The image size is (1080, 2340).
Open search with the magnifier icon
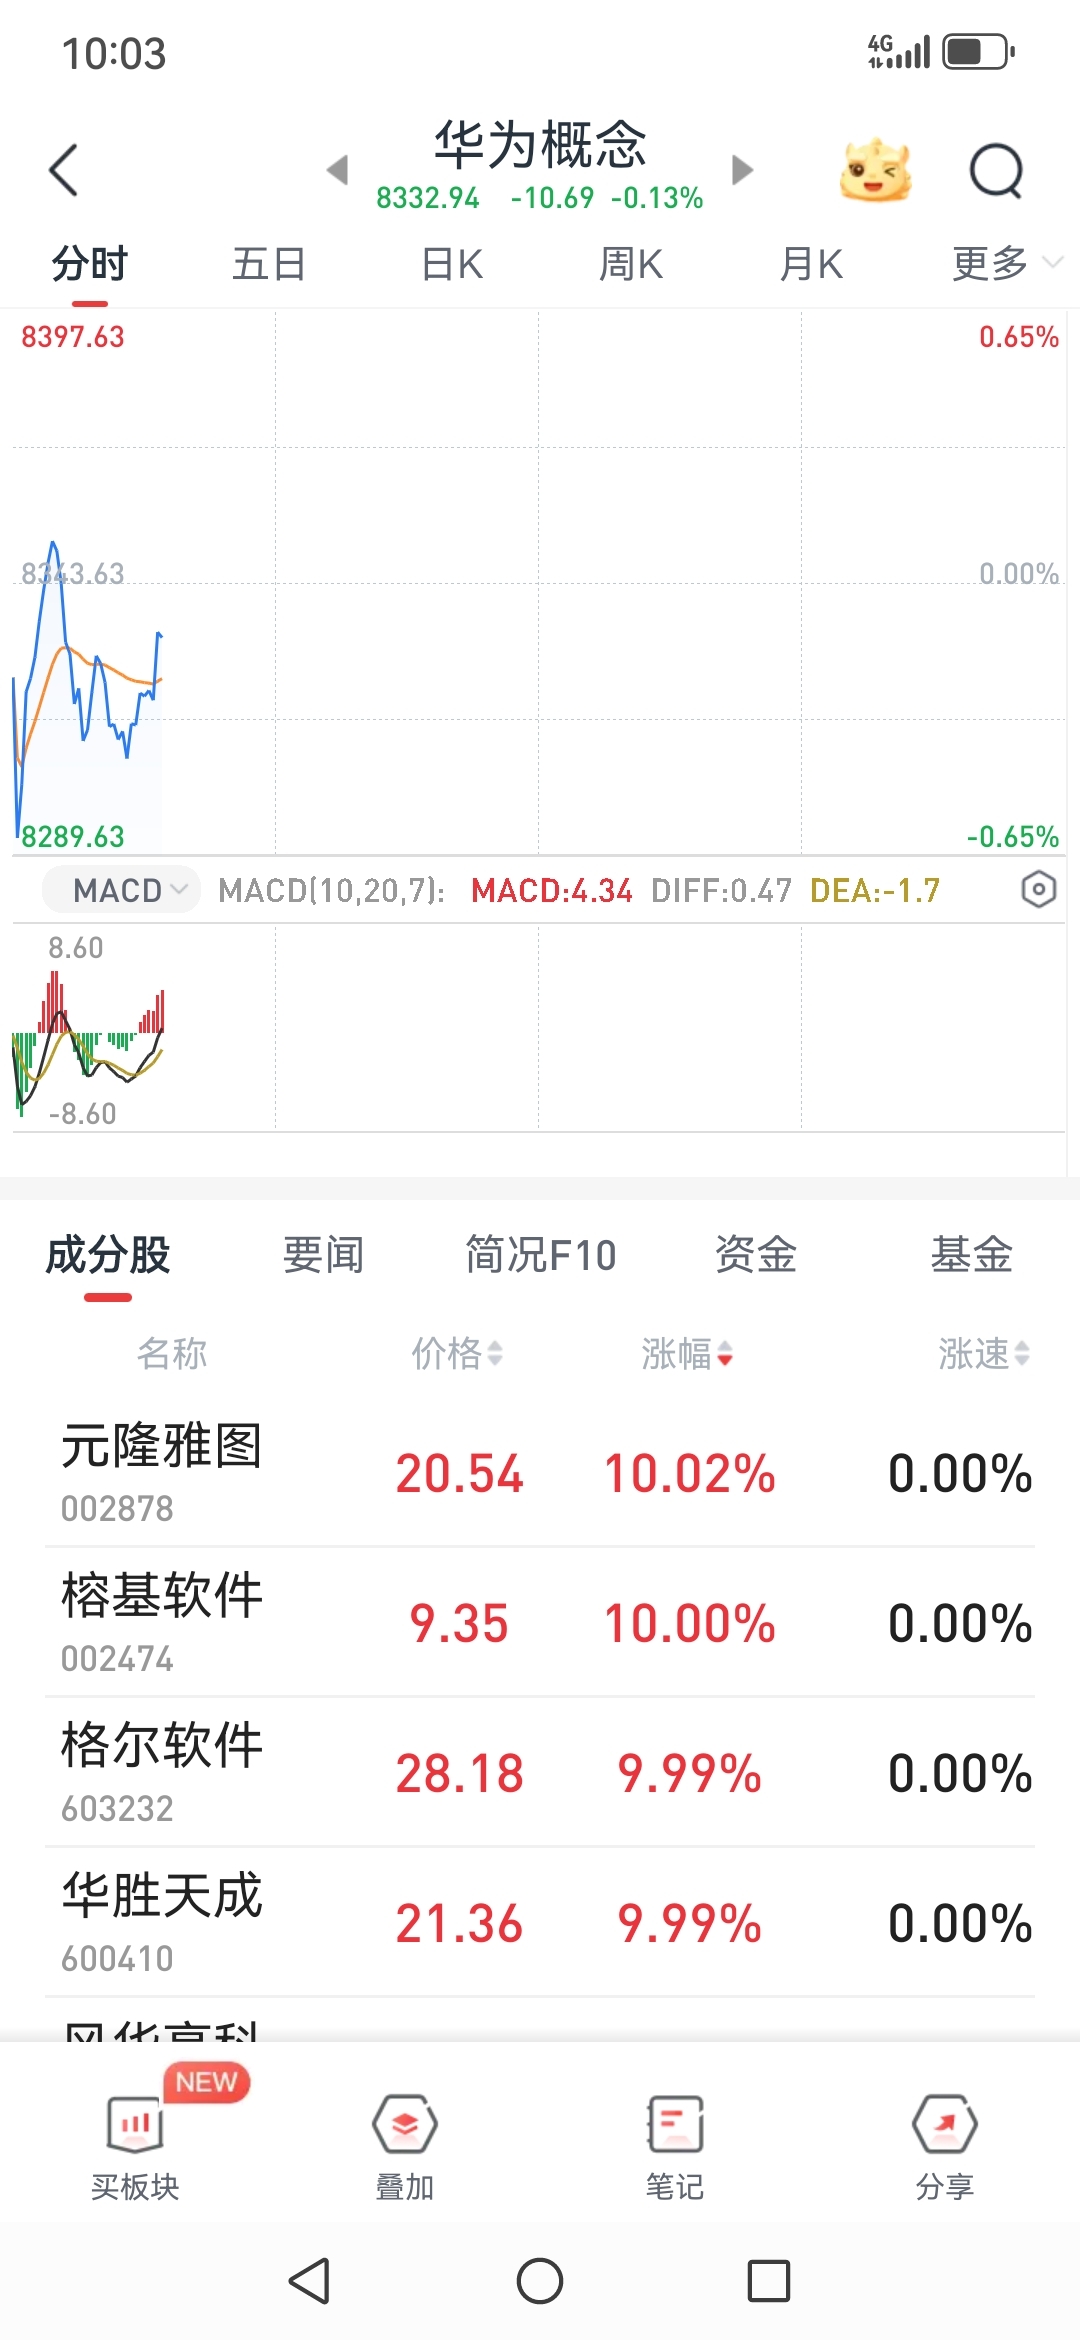point(997,171)
